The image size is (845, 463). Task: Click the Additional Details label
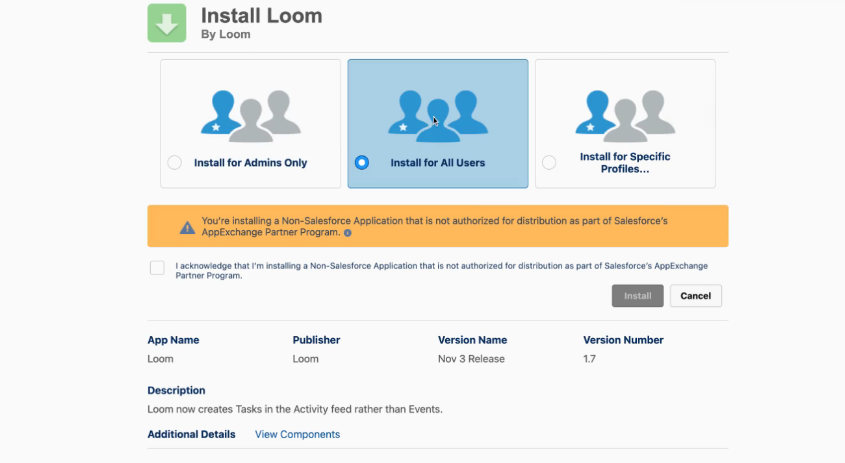[191, 434]
